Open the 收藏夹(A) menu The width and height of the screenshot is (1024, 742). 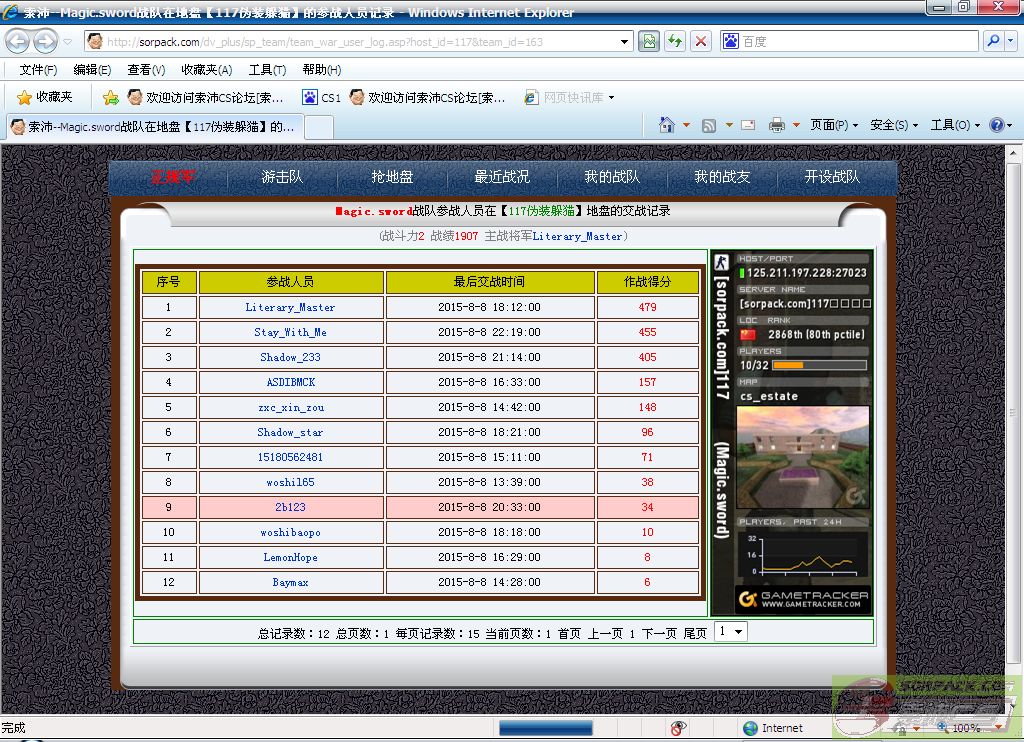pyautogui.click(x=206, y=70)
